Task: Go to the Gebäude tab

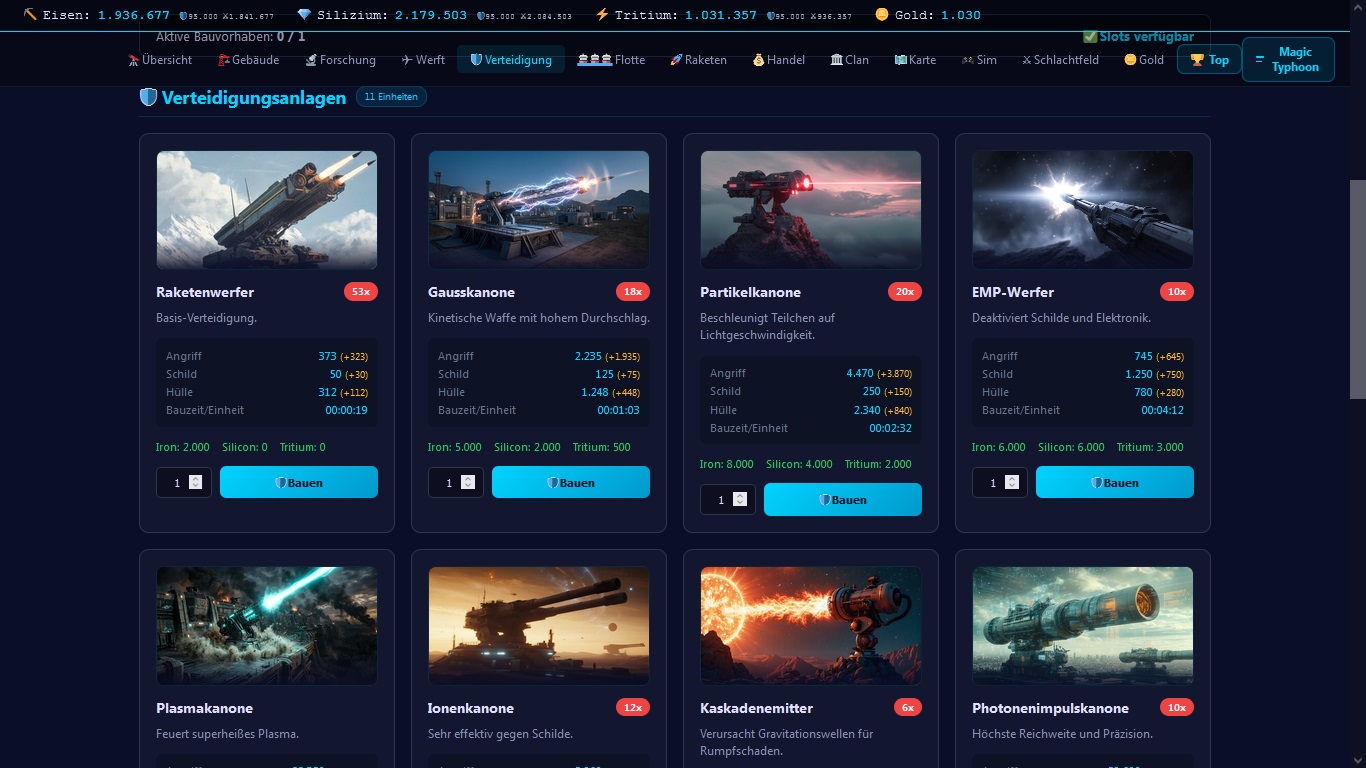Action: (x=249, y=60)
